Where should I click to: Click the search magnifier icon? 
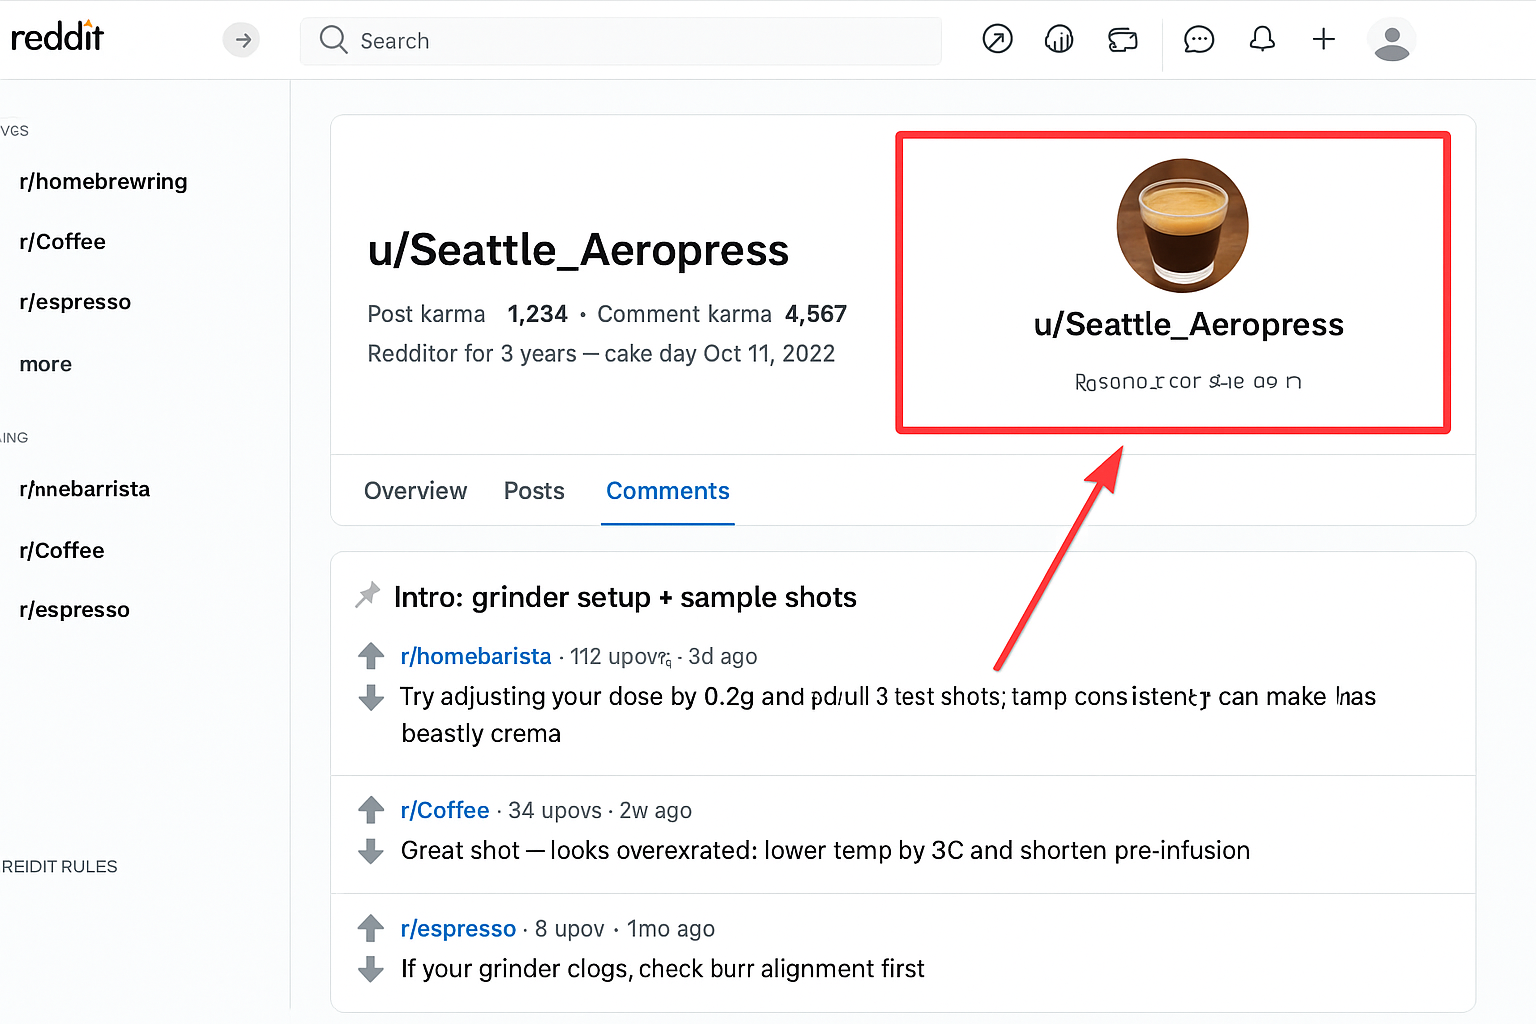click(x=333, y=40)
